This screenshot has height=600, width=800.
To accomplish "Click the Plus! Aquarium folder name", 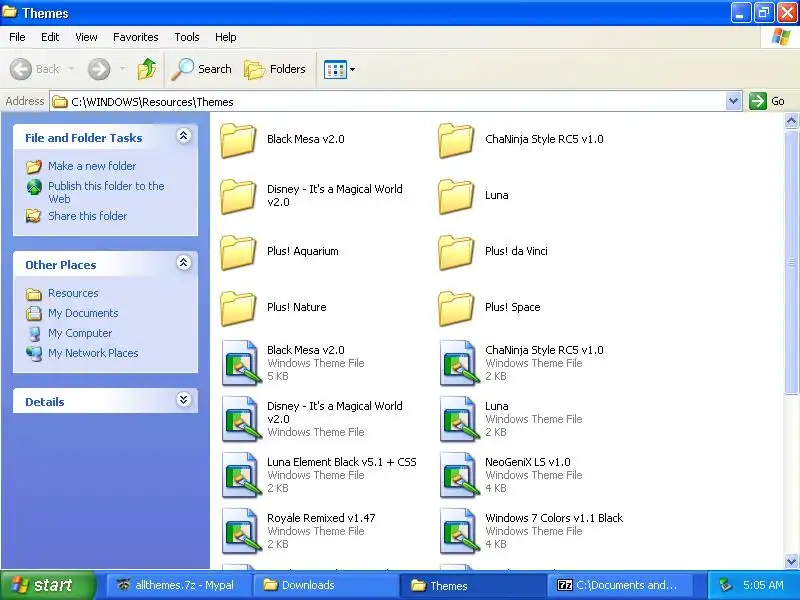I will click(303, 251).
